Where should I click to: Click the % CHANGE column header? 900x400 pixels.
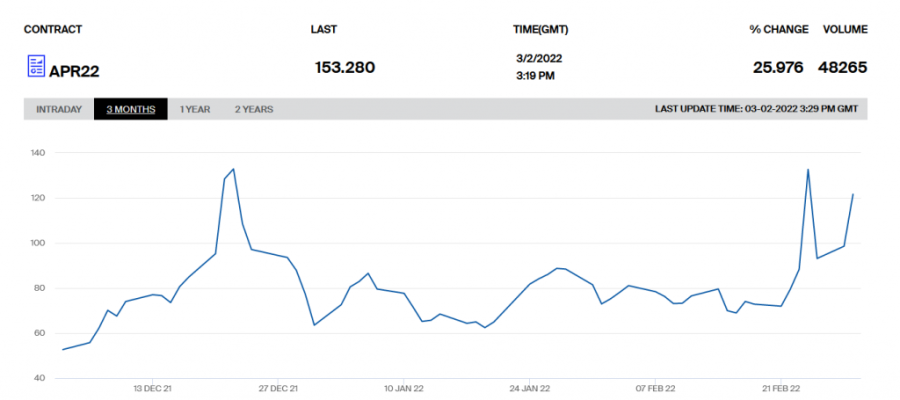pos(779,29)
